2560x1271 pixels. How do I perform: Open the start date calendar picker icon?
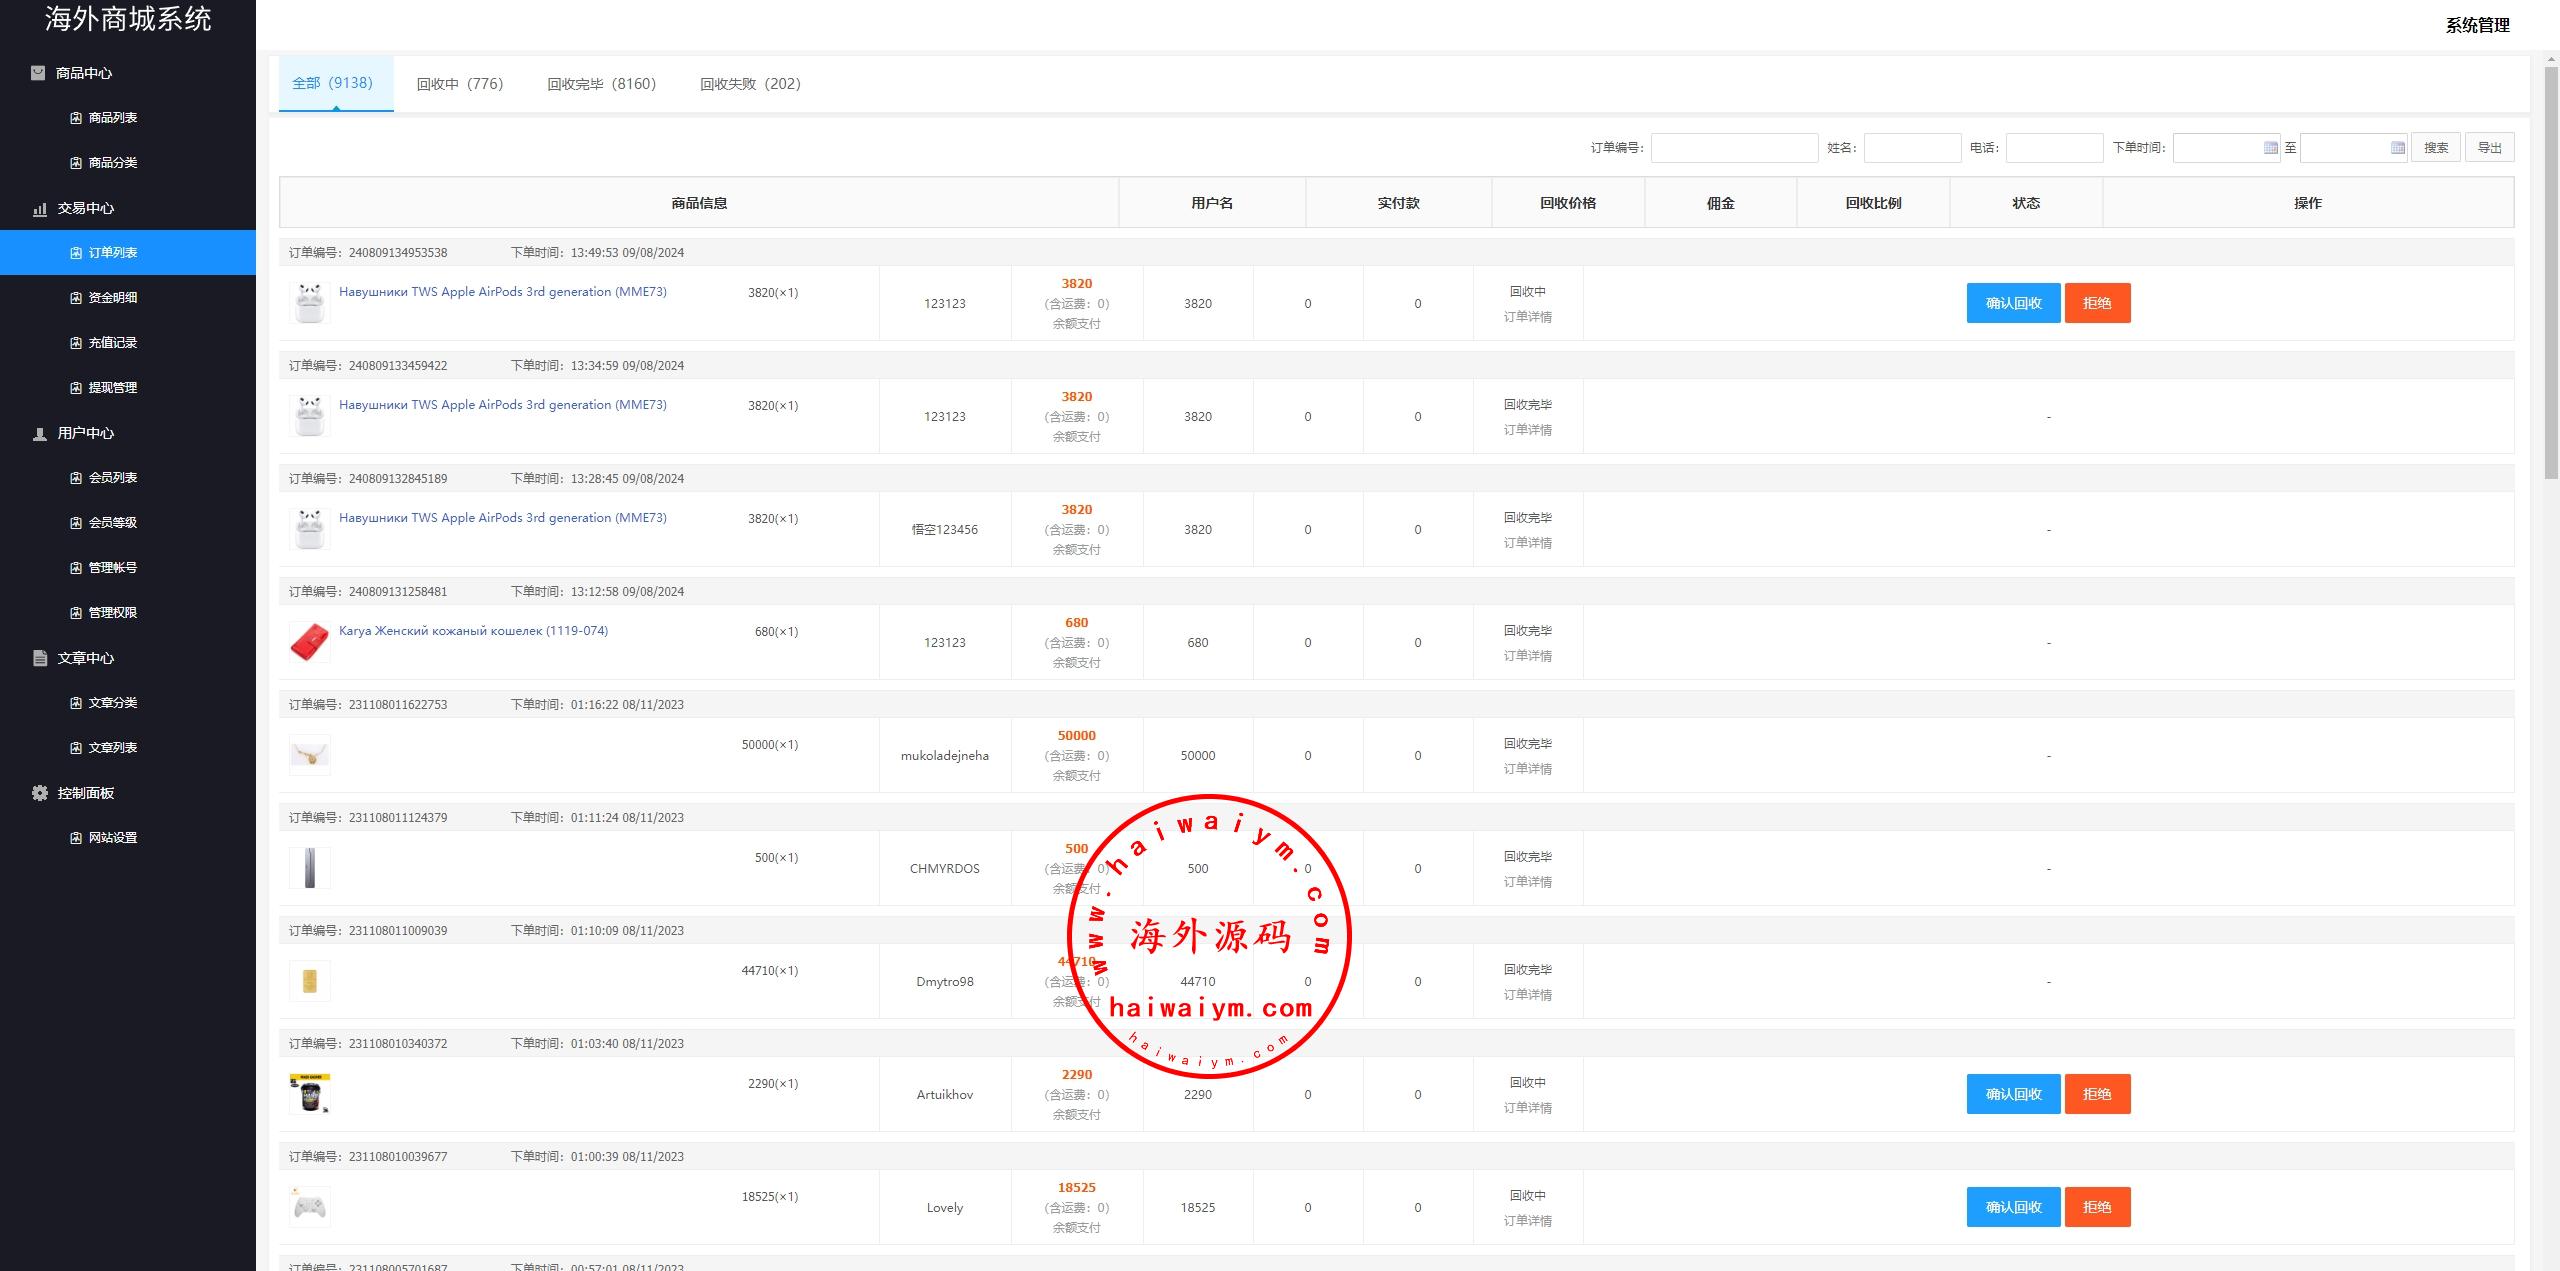pyautogui.click(x=2270, y=148)
